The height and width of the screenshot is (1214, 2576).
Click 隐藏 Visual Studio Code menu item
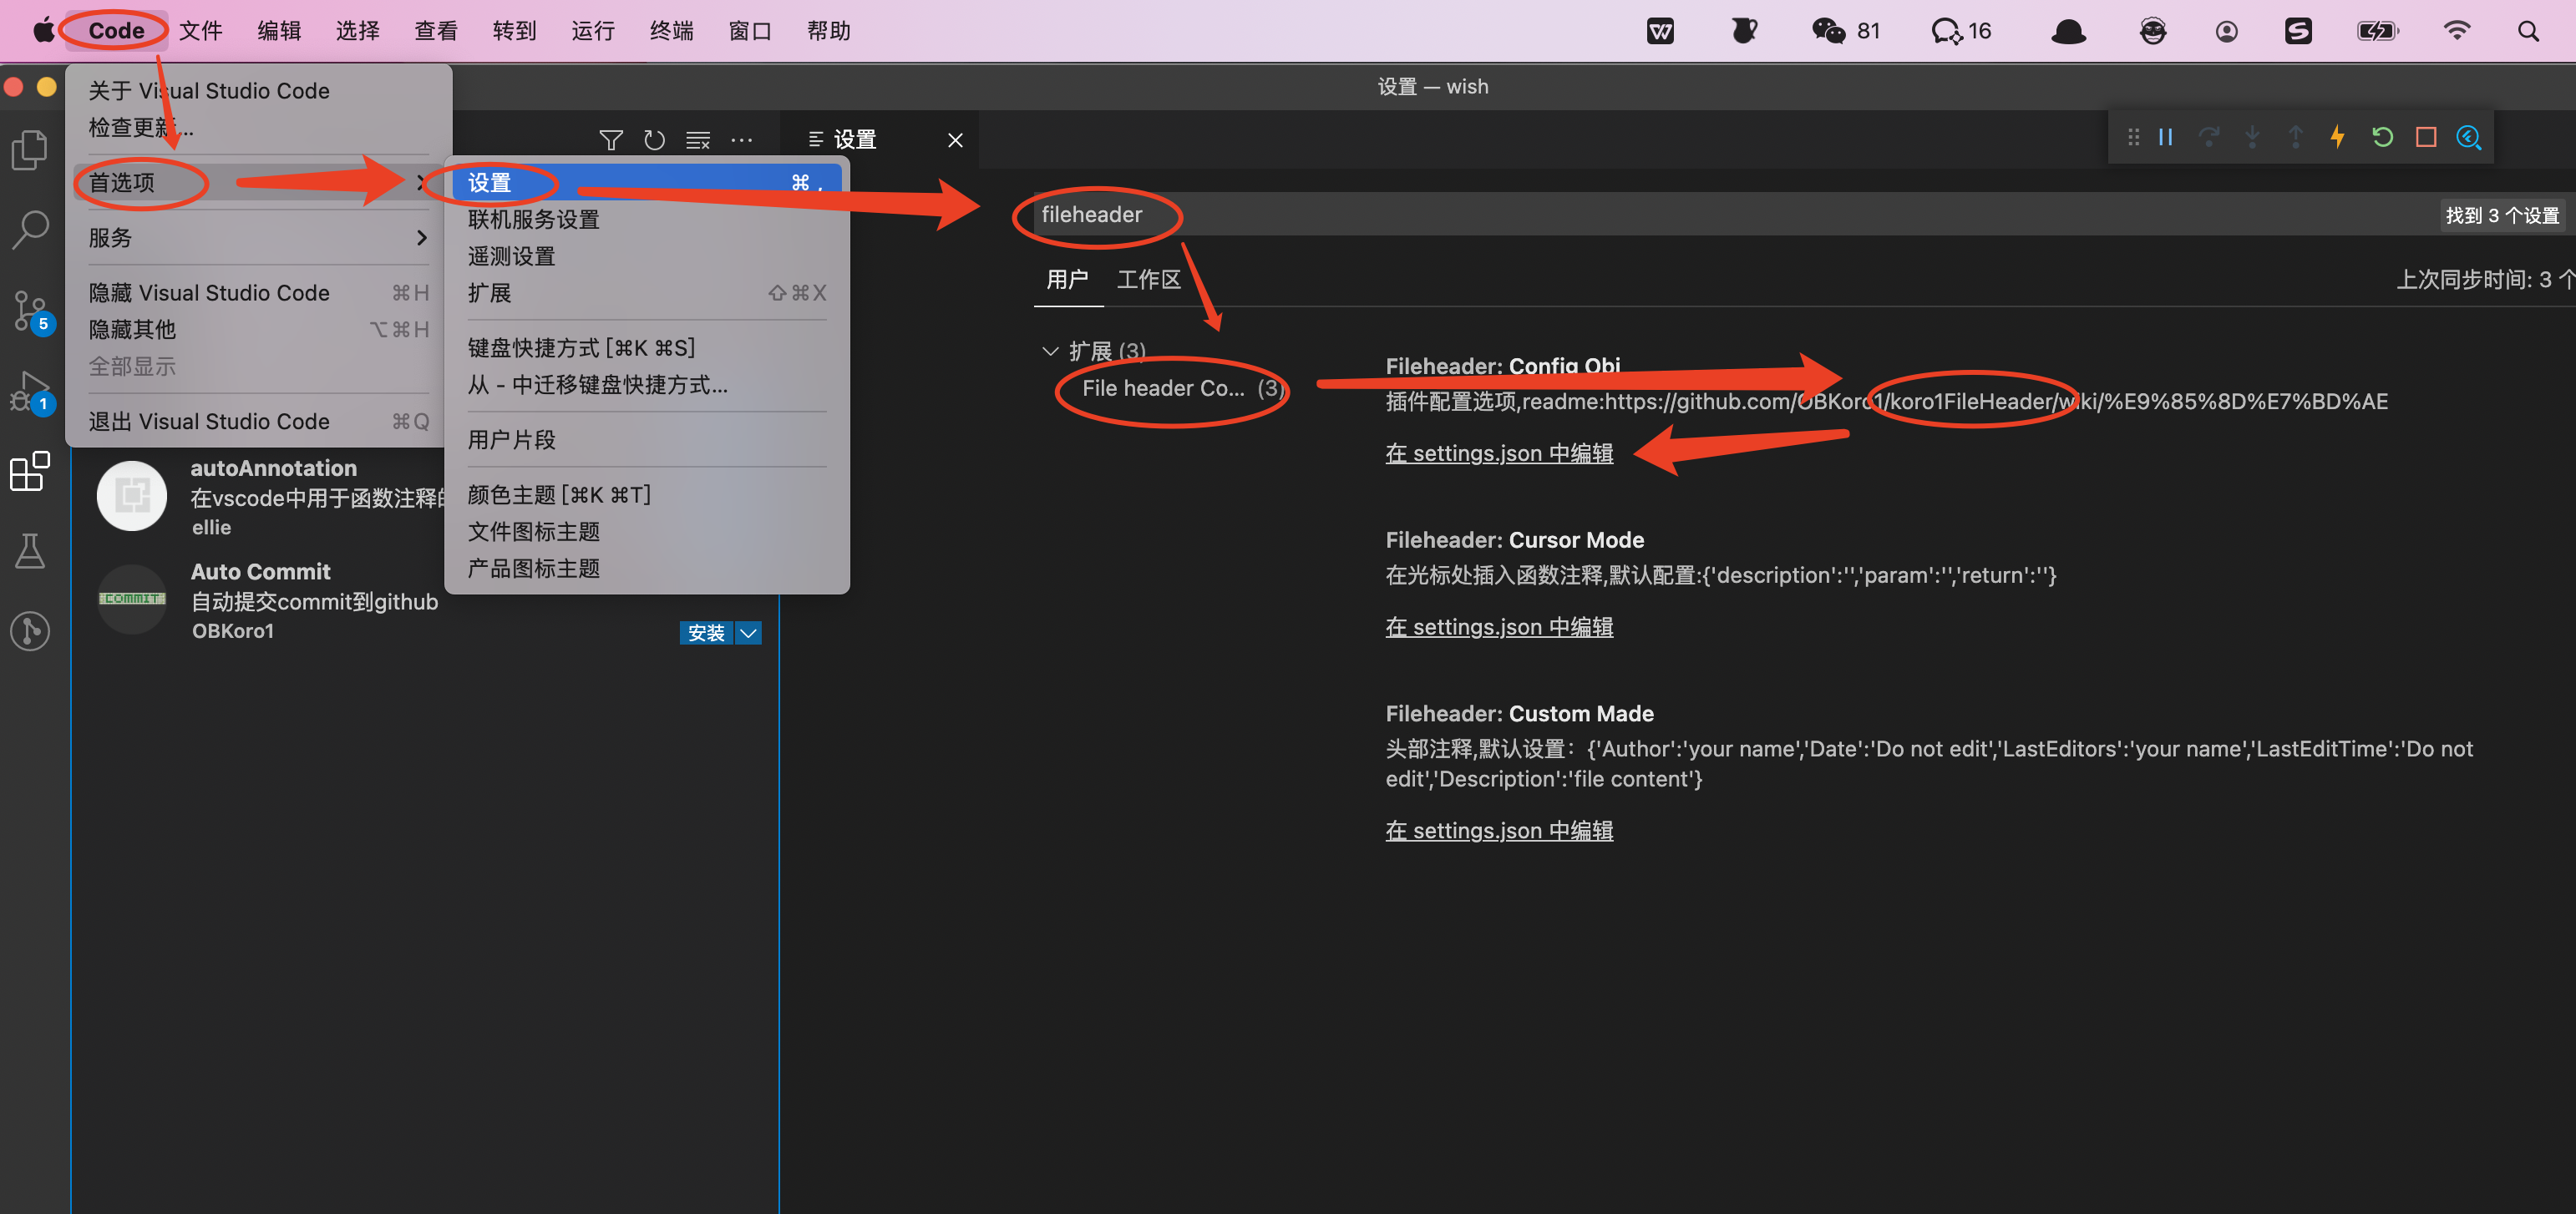(258, 293)
